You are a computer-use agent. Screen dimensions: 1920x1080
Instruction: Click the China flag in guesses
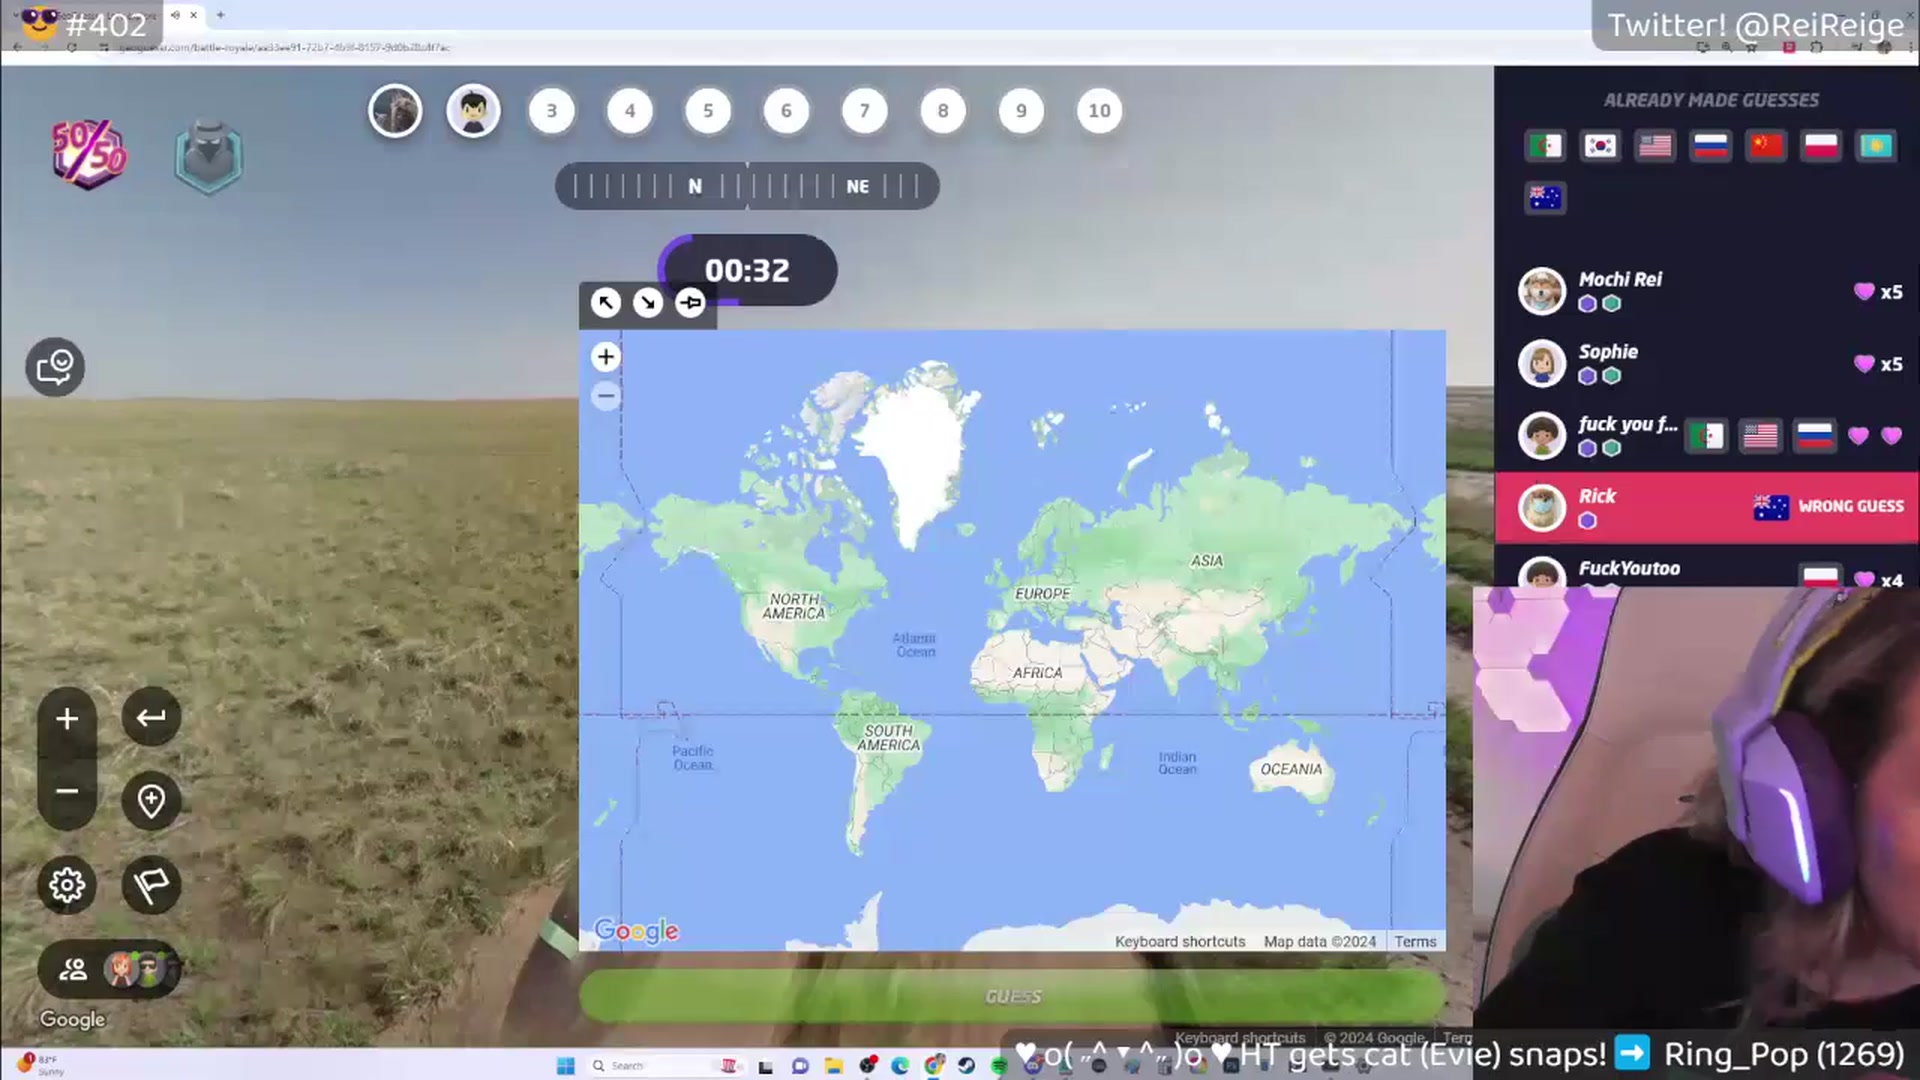coord(1765,146)
